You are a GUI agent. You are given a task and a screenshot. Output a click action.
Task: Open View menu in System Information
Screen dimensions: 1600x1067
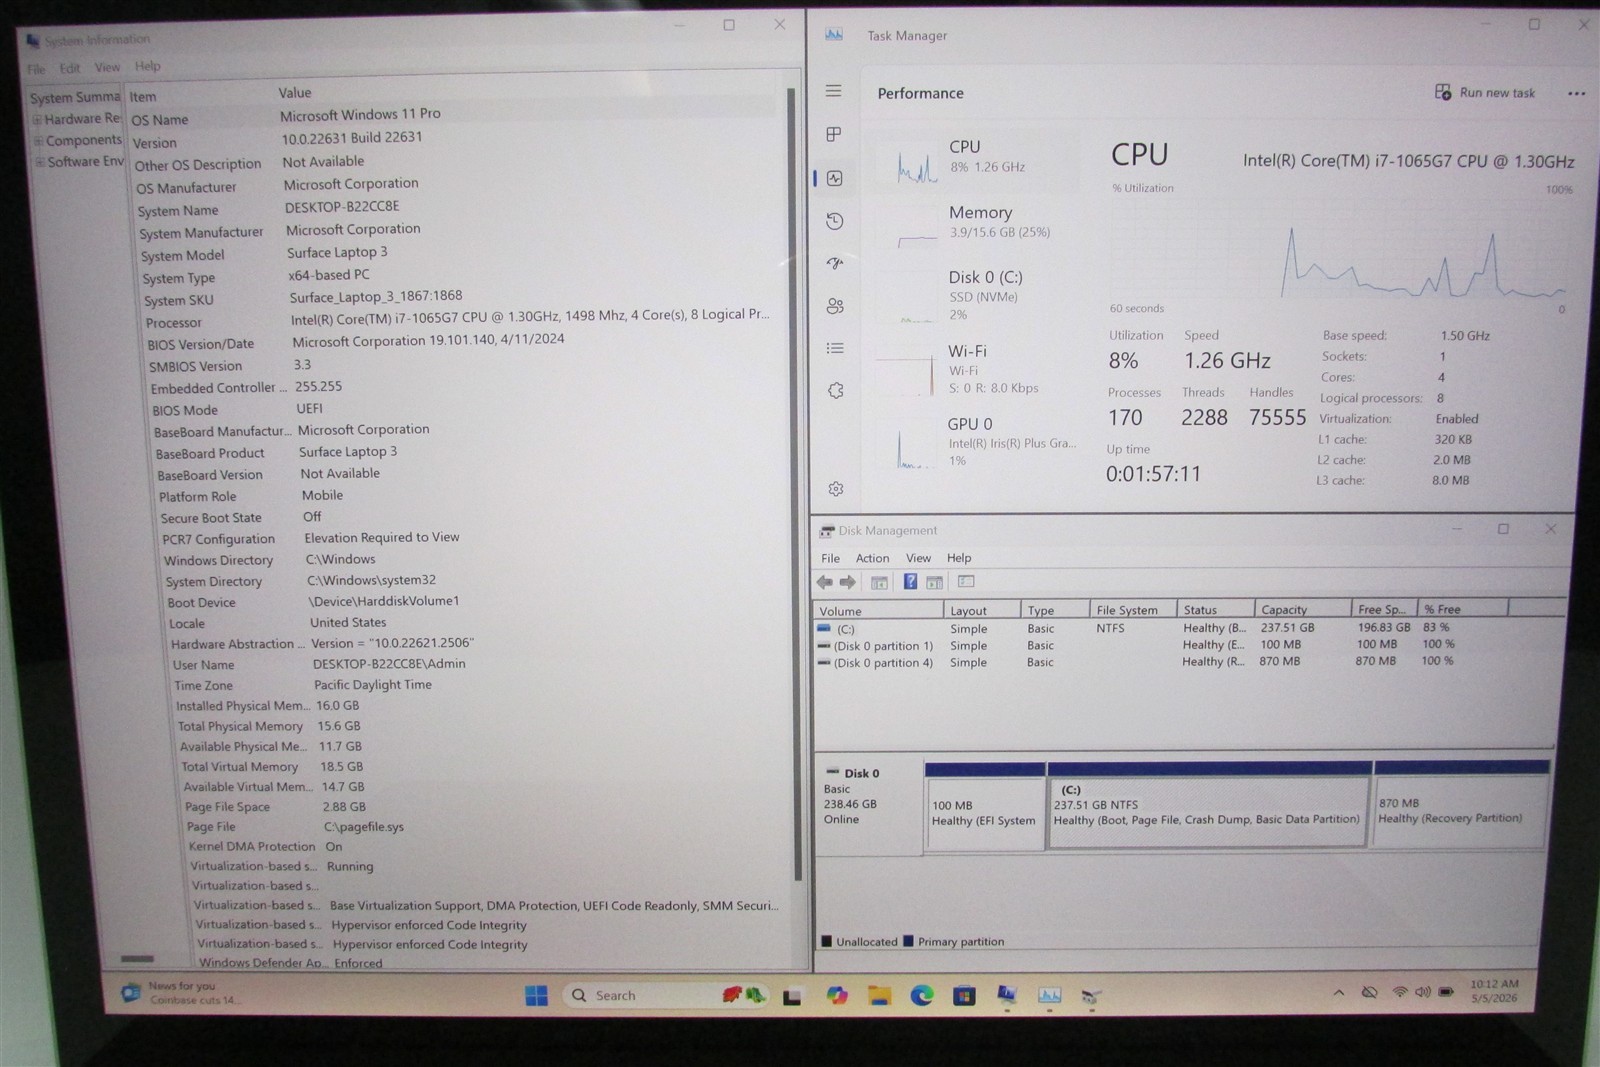(107, 67)
